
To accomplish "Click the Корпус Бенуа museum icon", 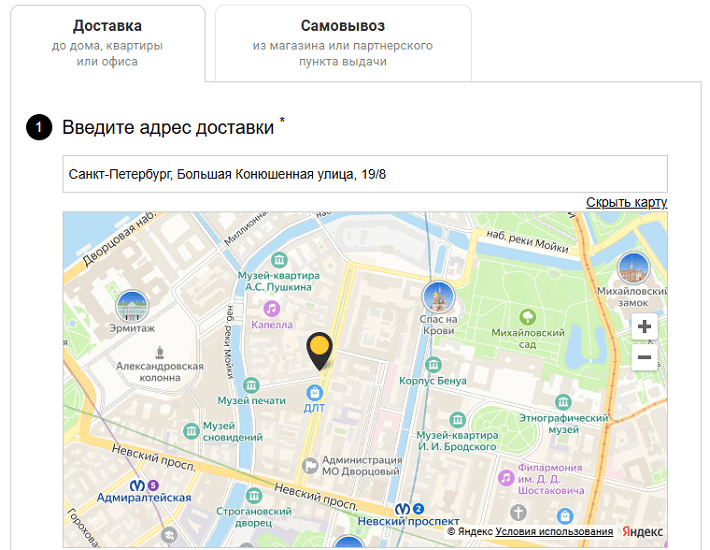I will click(x=433, y=364).
